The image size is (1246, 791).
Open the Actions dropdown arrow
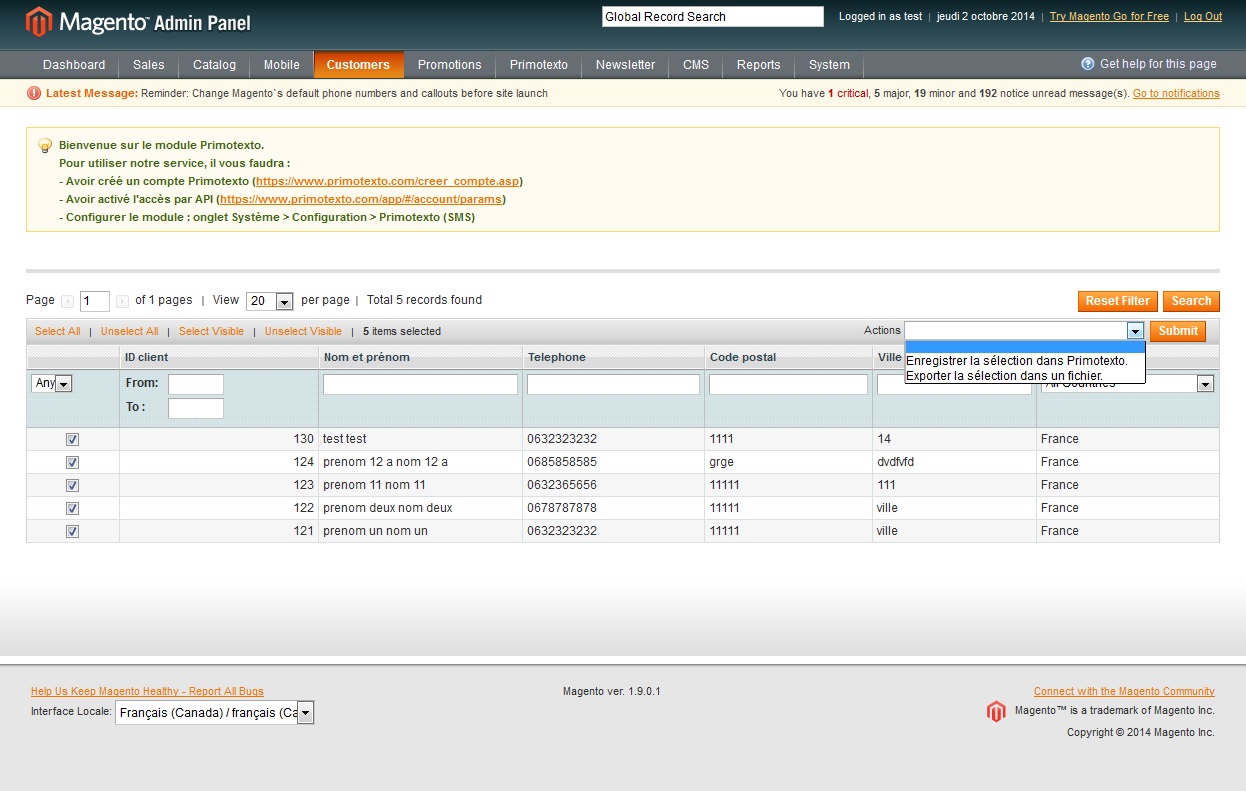tap(1135, 331)
